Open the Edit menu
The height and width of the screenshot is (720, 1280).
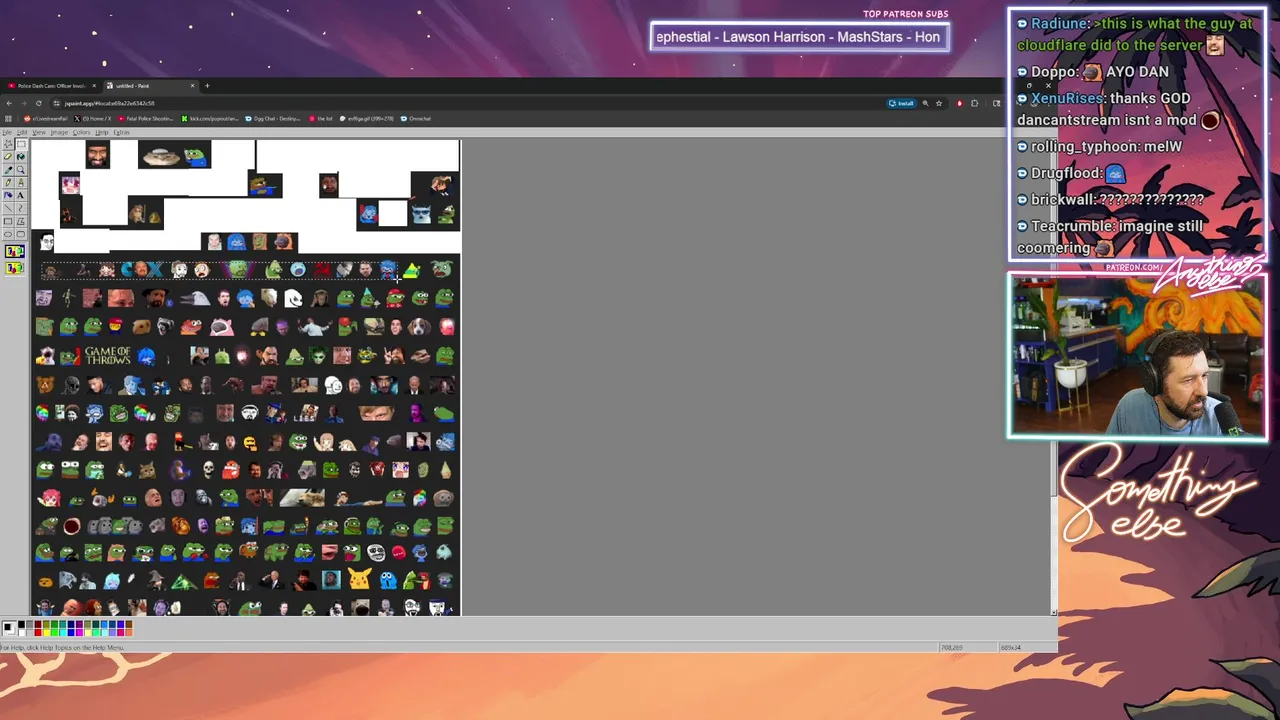click(x=22, y=132)
